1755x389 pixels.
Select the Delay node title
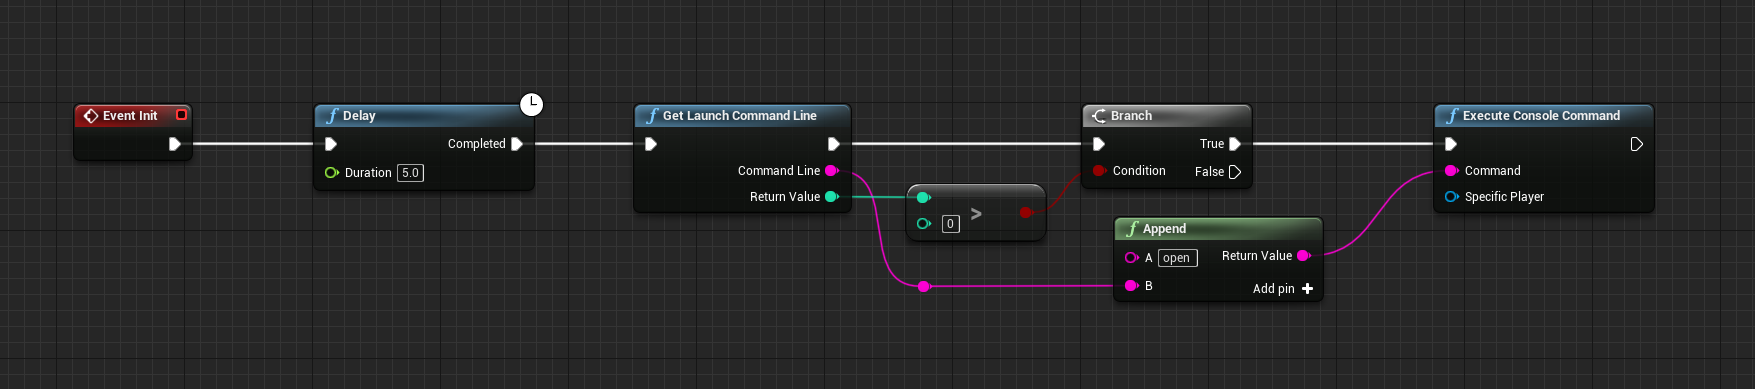(x=359, y=116)
